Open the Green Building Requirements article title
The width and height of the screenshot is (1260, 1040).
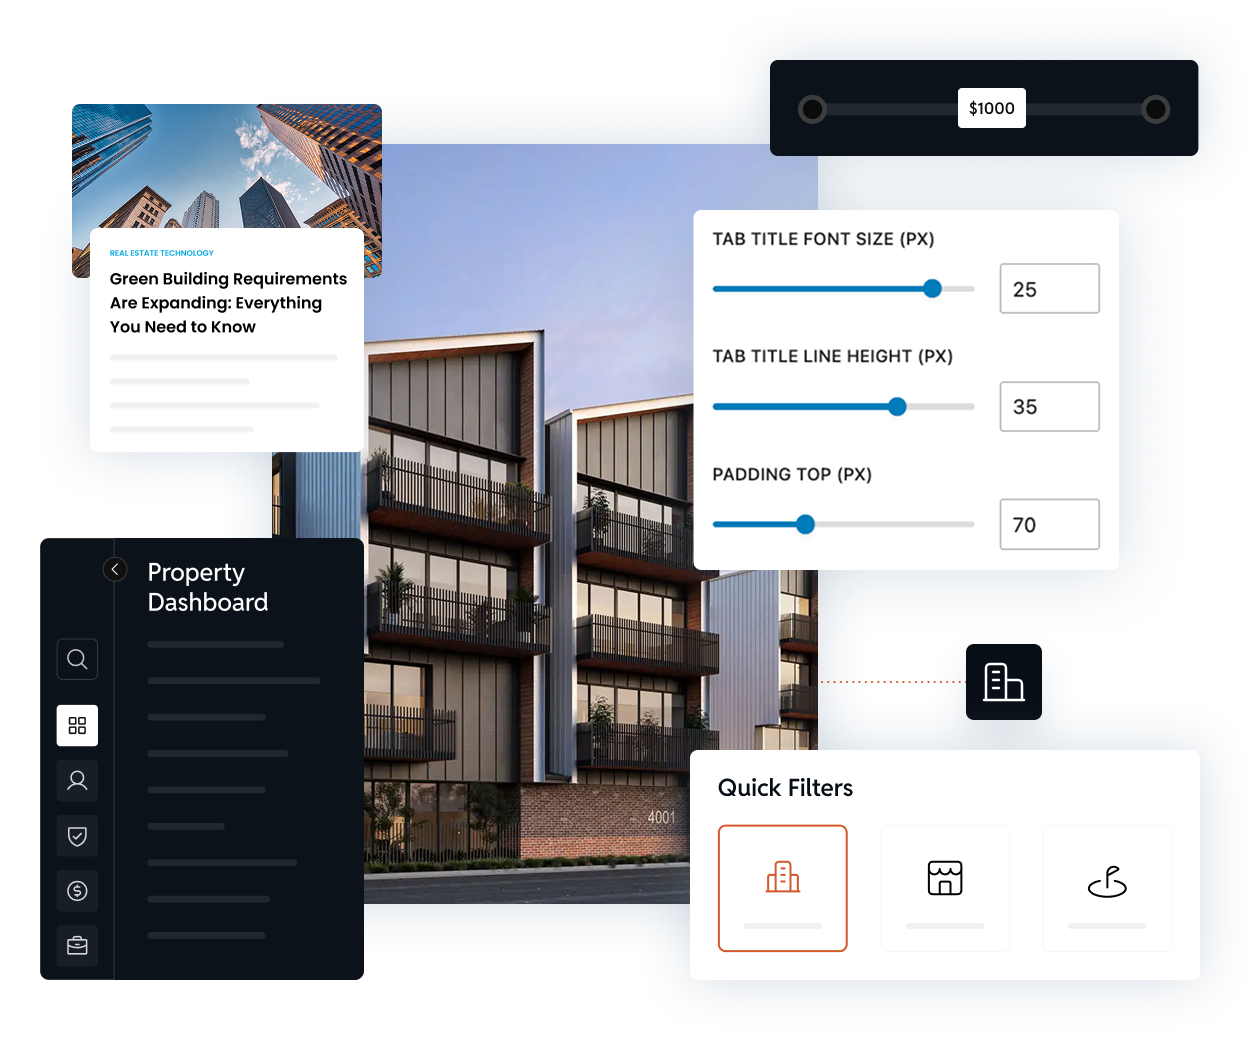point(228,303)
